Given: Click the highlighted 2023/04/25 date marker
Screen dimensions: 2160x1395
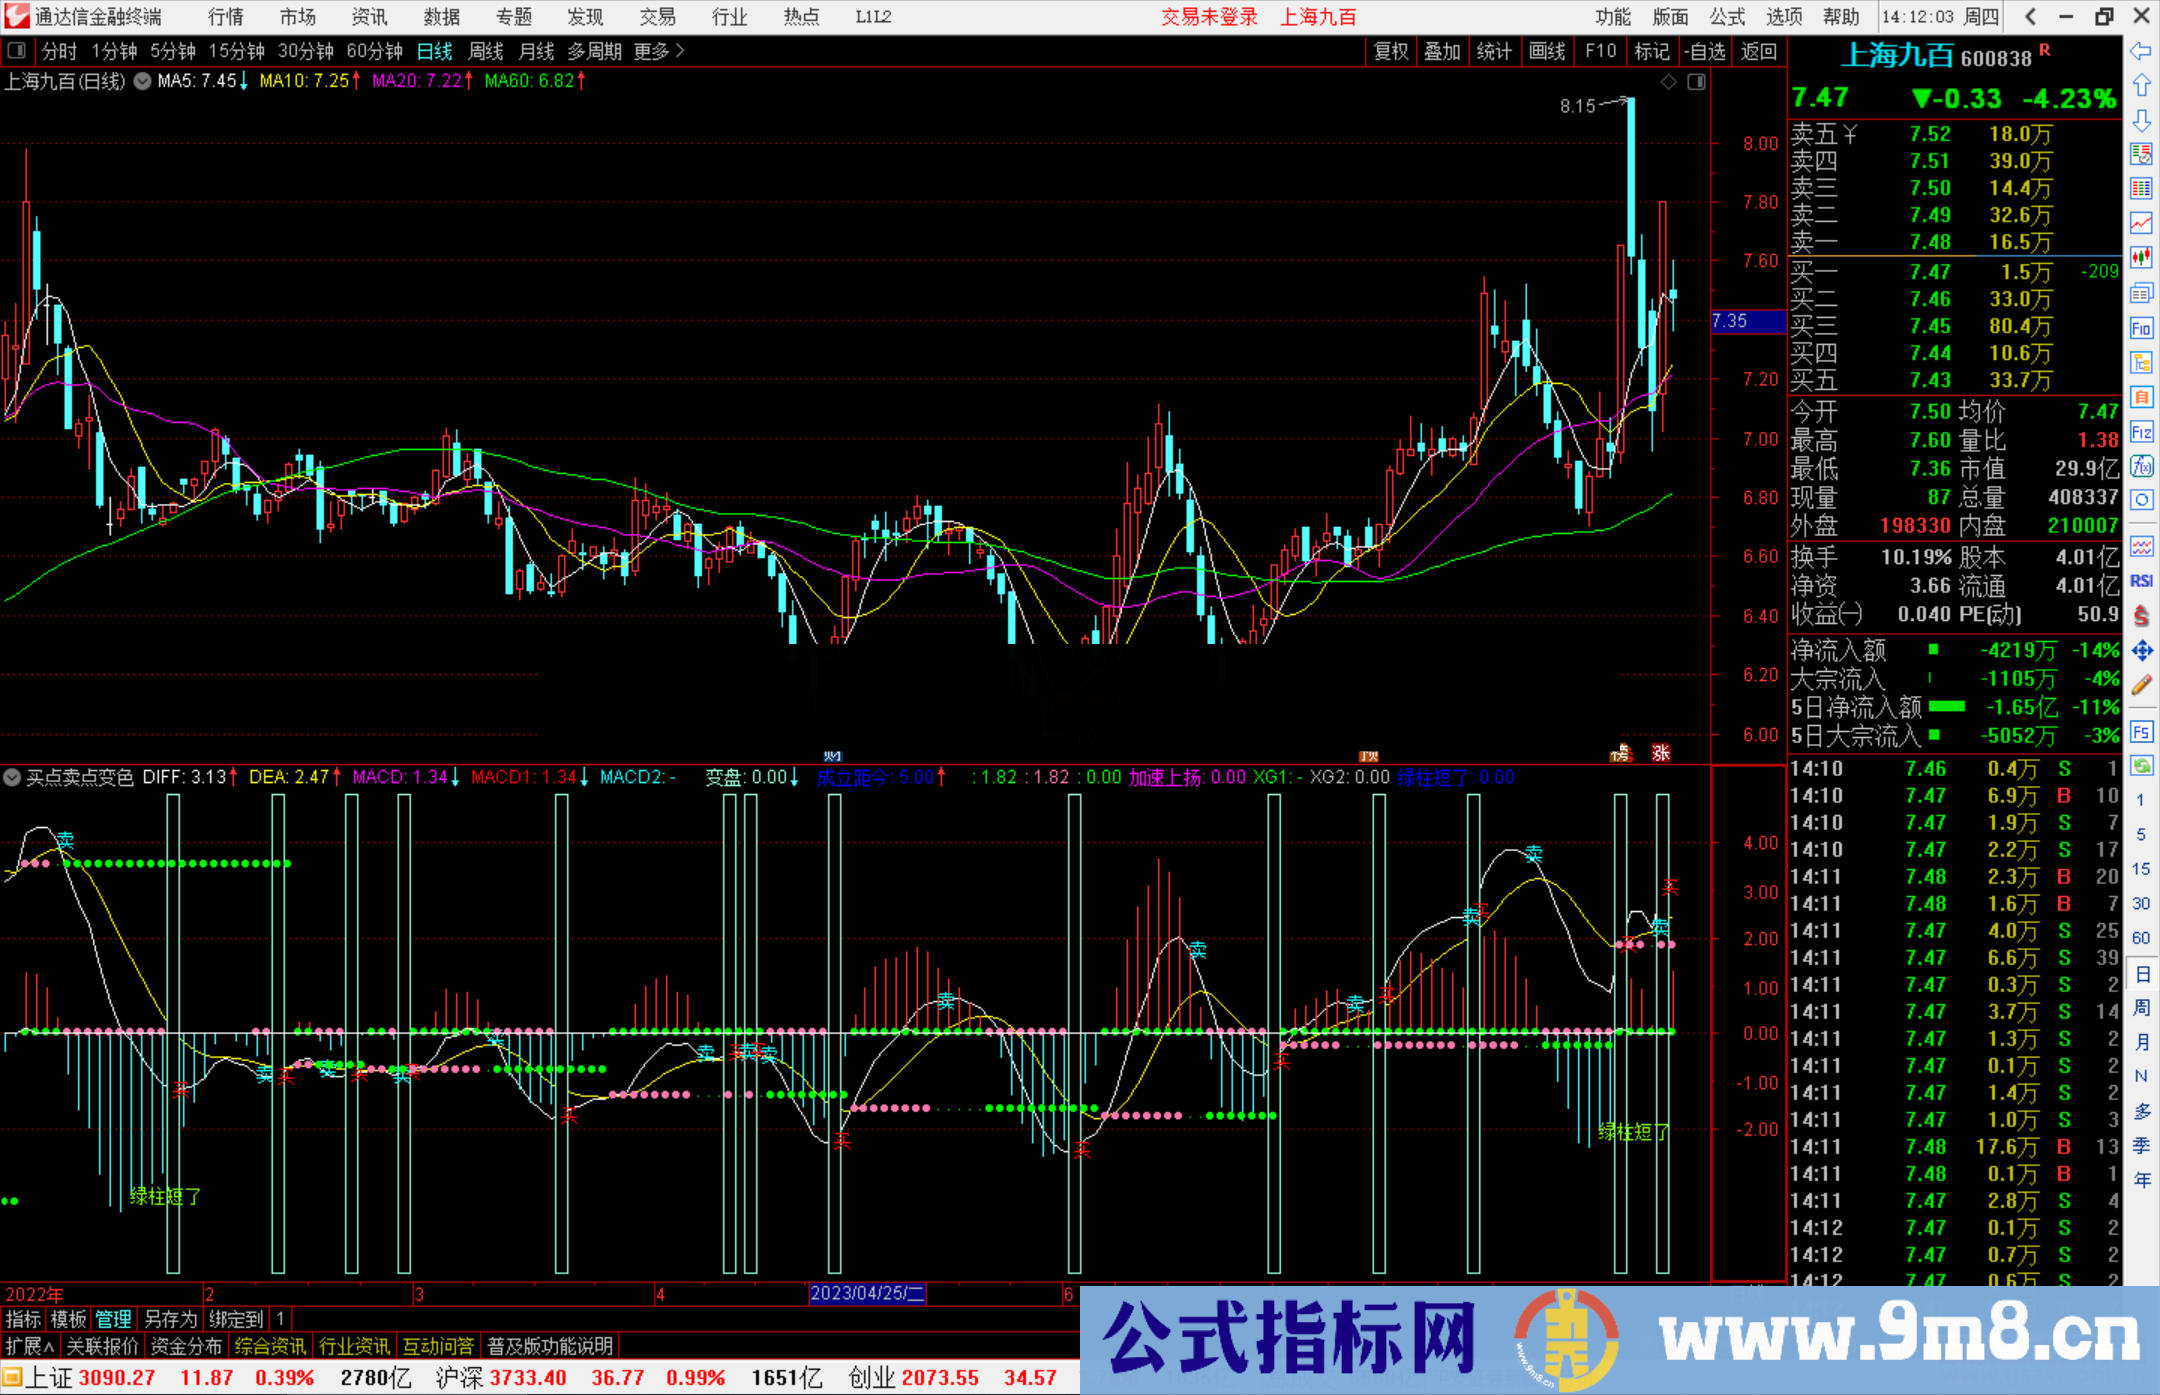Looking at the screenshot, I should pyautogui.click(x=866, y=1294).
